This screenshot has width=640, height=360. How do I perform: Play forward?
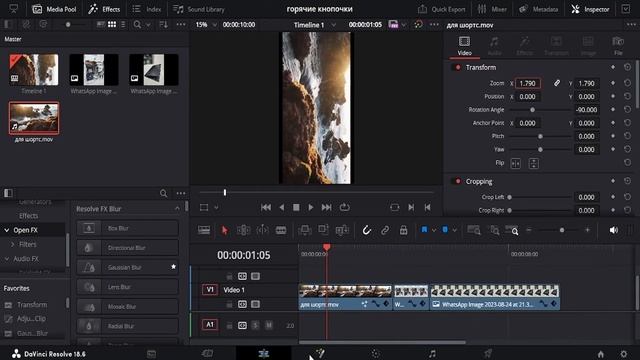pos(311,207)
